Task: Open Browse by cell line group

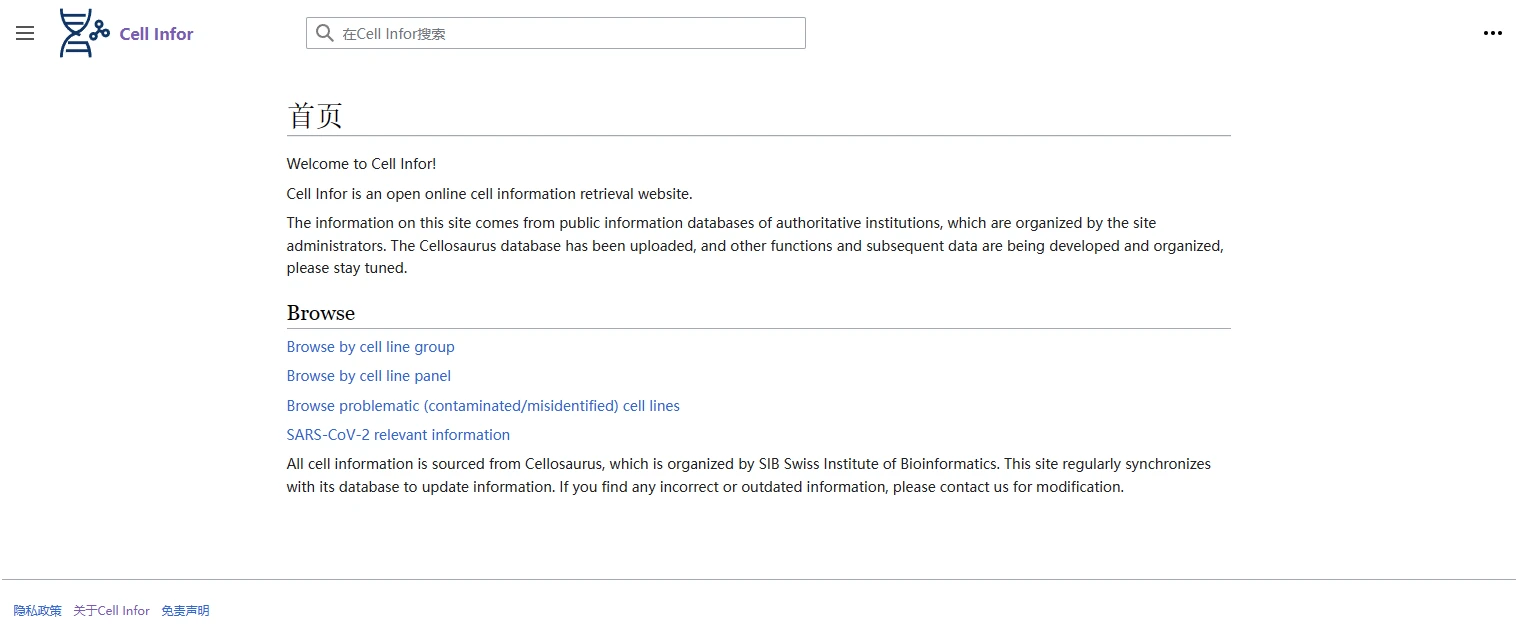Action: 370,347
